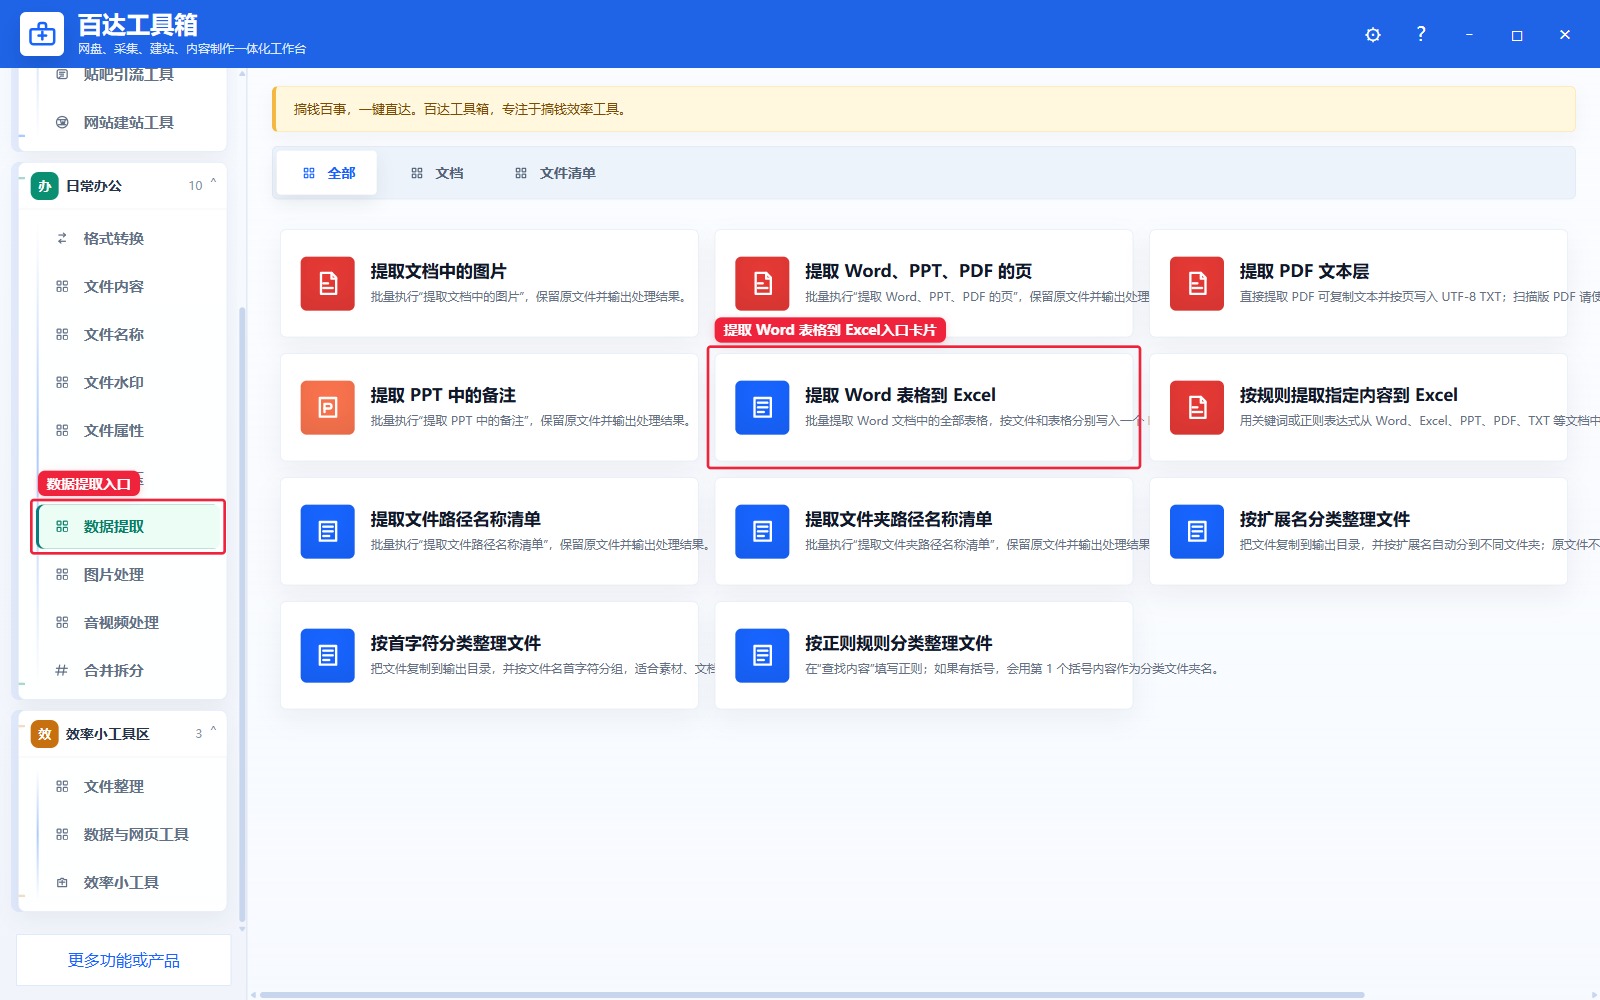Click the sidebar vertical scrollbar
This screenshot has width=1600, height=1000.
click(242, 615)
